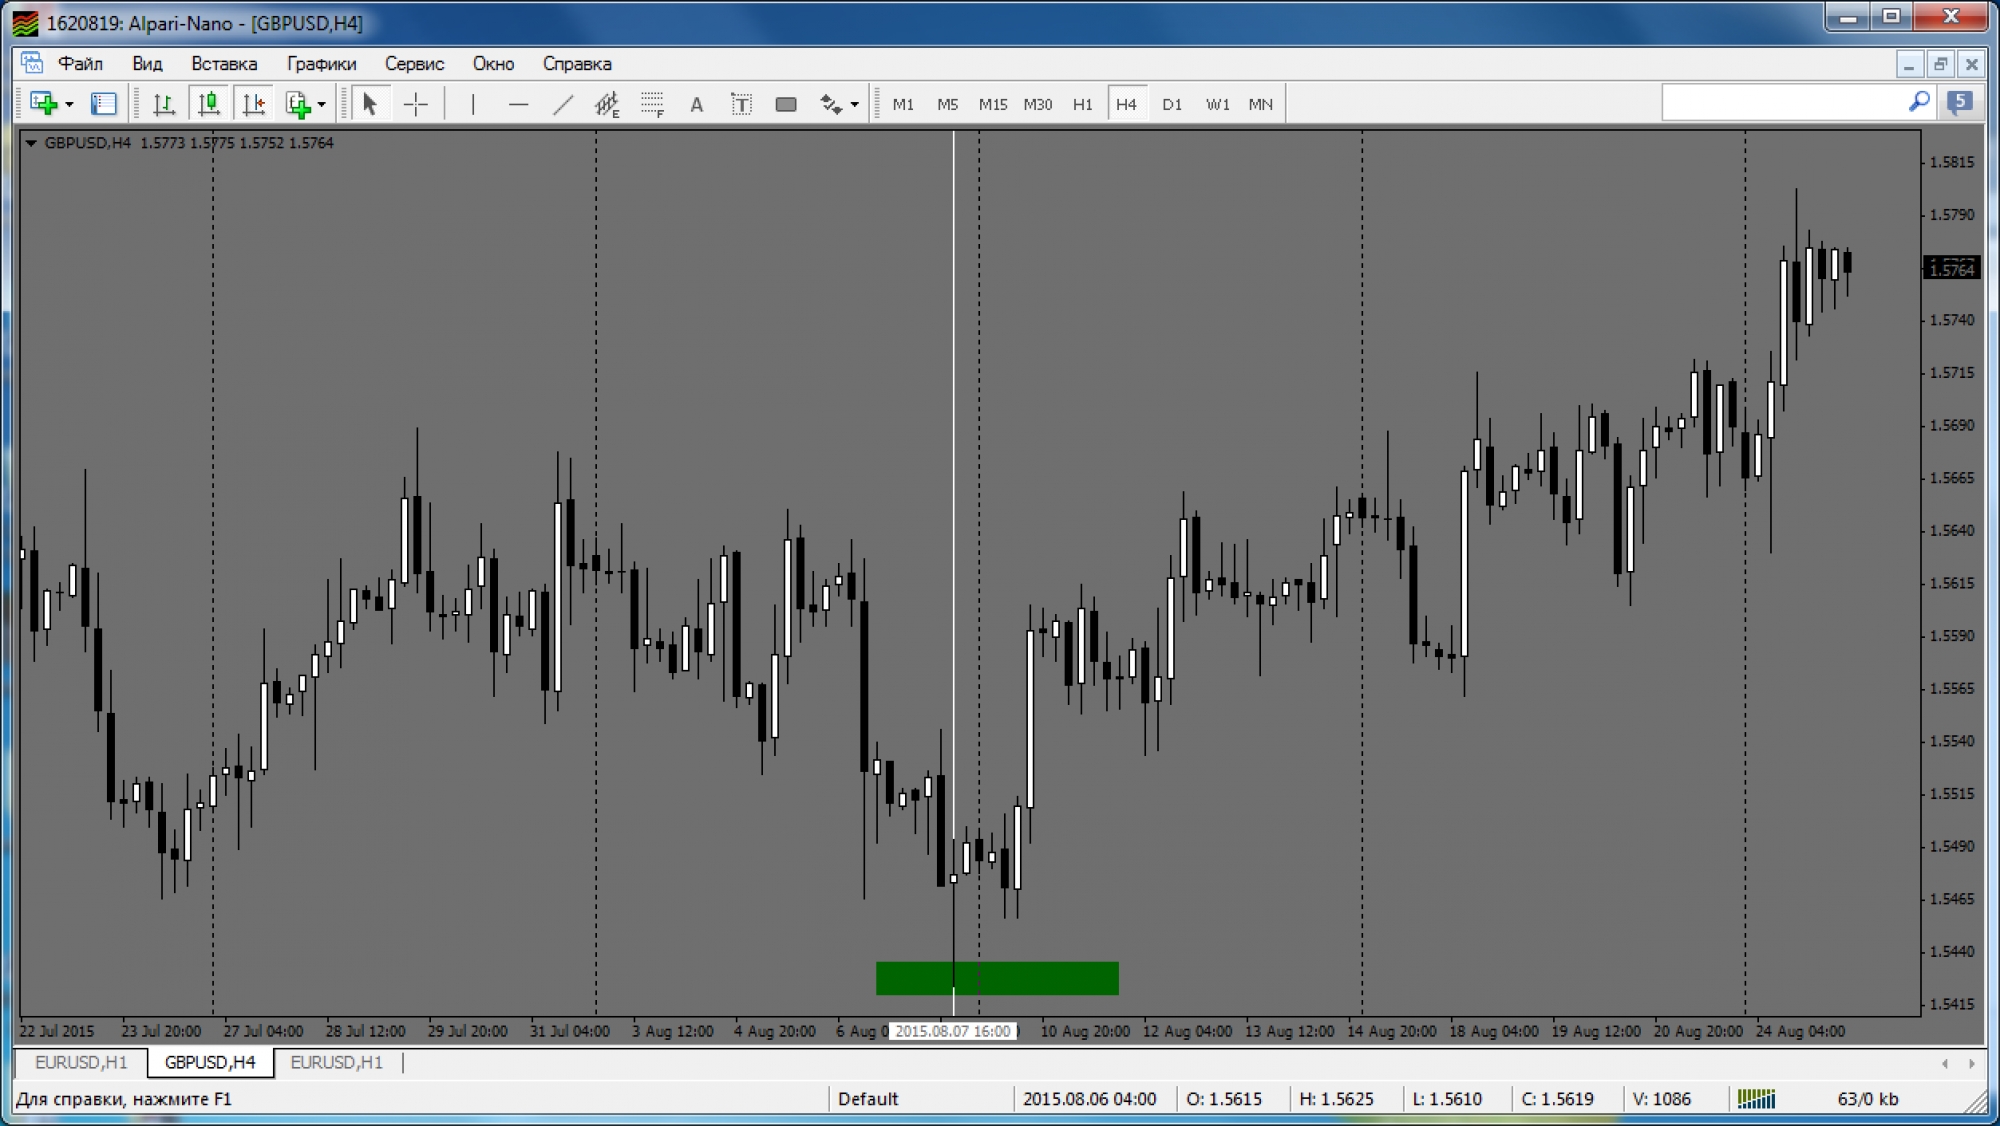Open the new chart dropdown arrow
This screenshot has height=1126, width=2000.
69,104
